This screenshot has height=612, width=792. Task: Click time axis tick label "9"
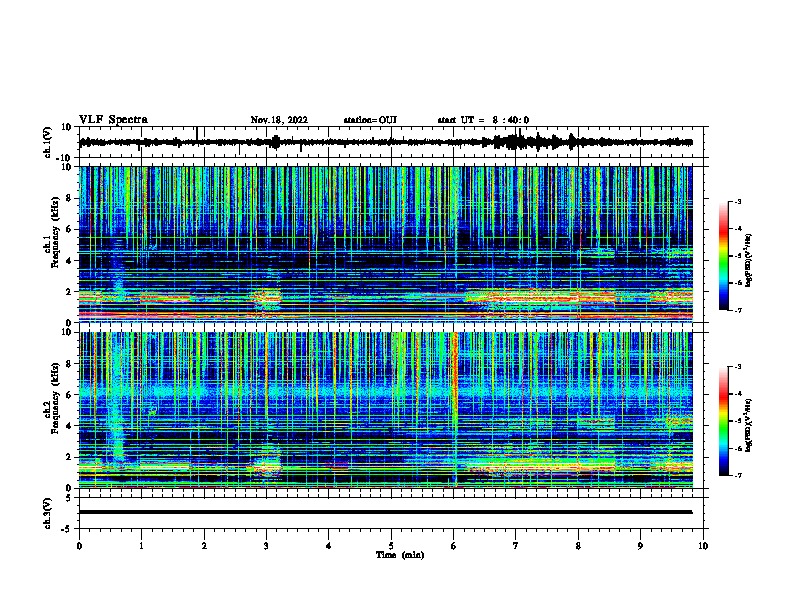point(640,546)
